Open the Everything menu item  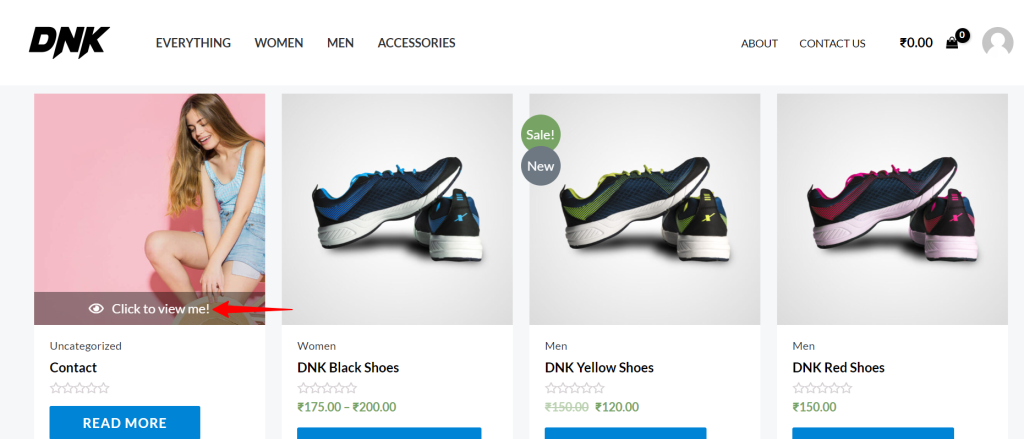[x=193, y=42]
